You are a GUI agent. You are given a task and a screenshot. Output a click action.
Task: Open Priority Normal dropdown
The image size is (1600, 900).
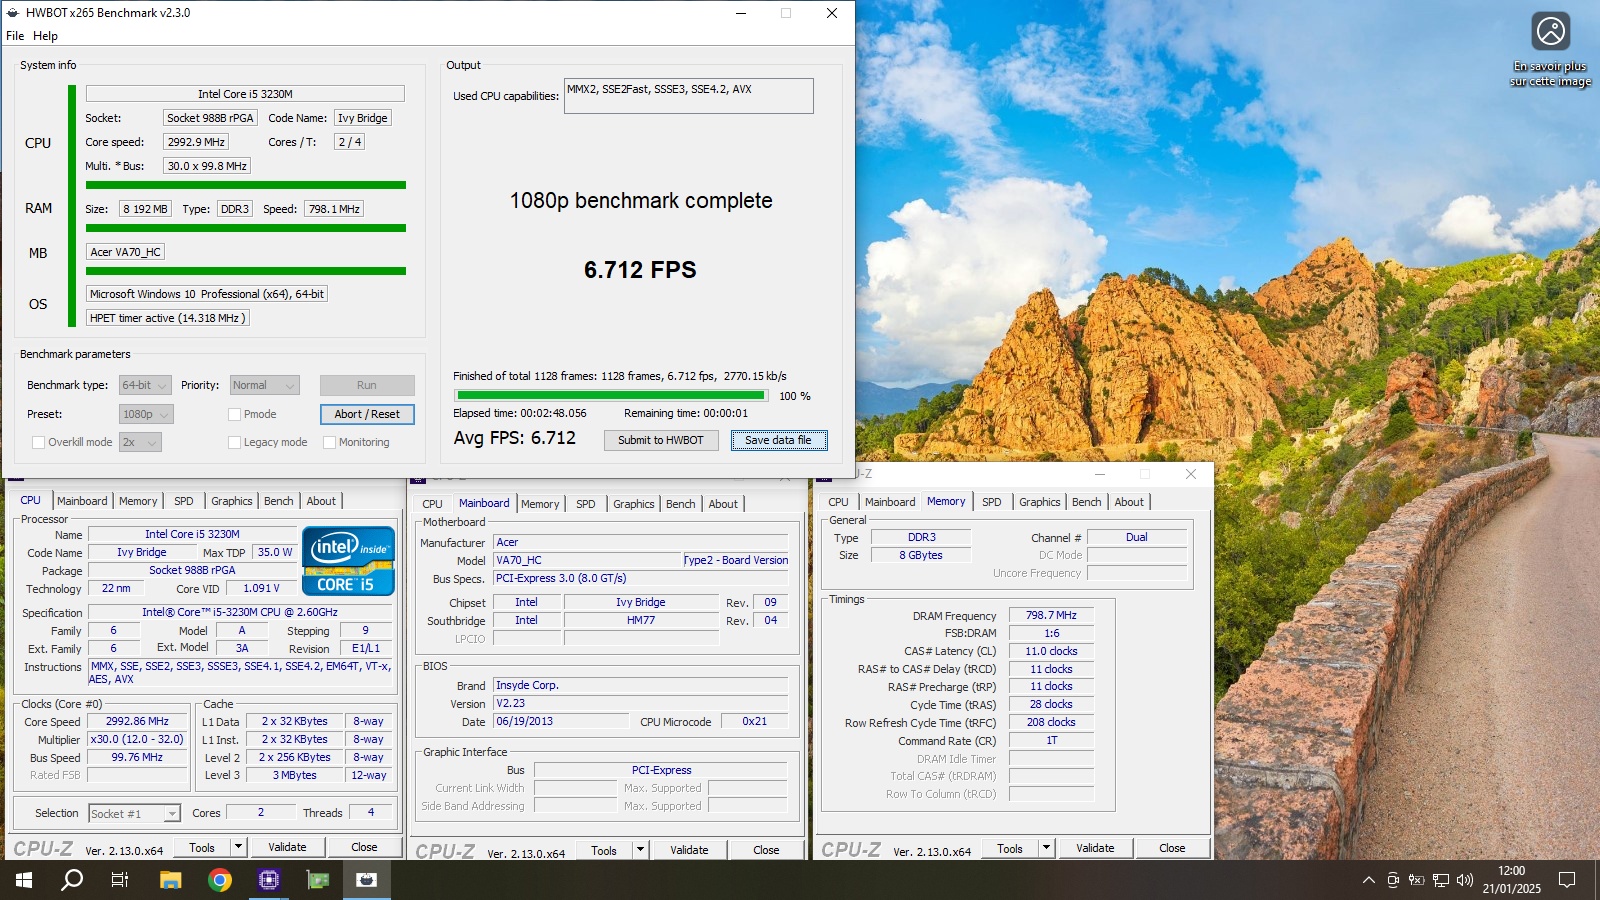tap(264, 385)
